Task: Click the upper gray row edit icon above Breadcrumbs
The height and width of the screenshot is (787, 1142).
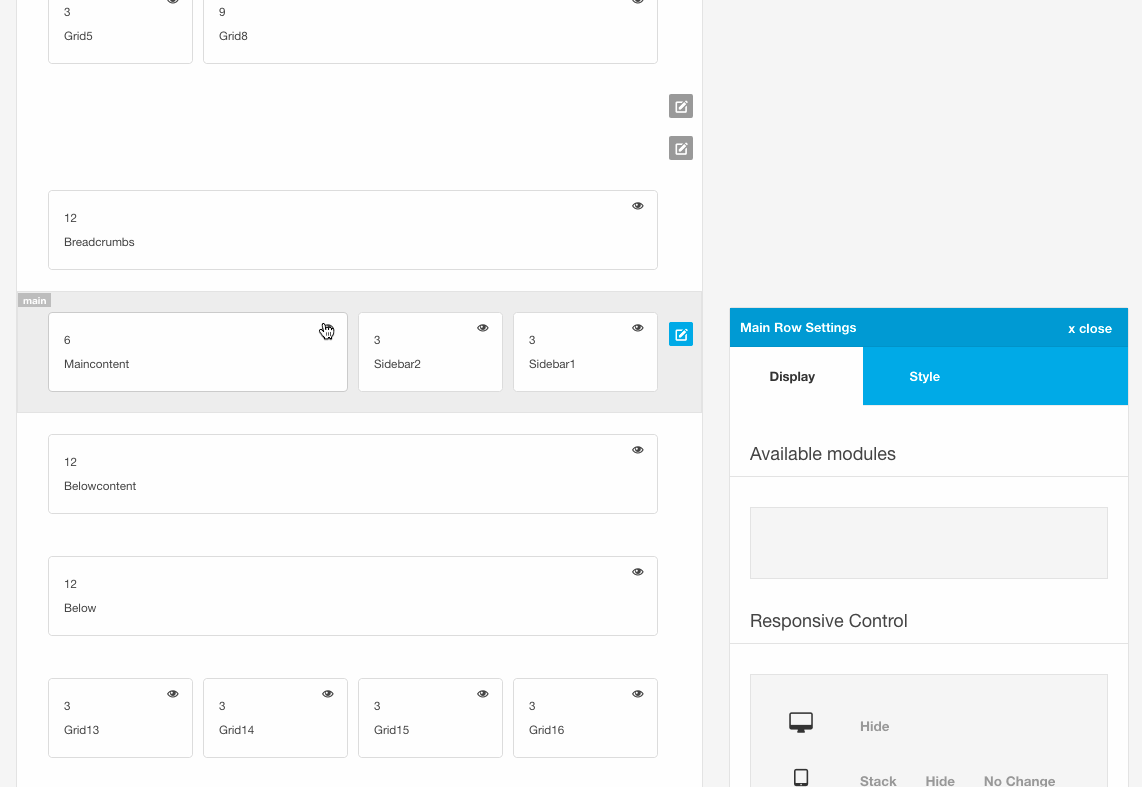Action: [x=681, y=106]
